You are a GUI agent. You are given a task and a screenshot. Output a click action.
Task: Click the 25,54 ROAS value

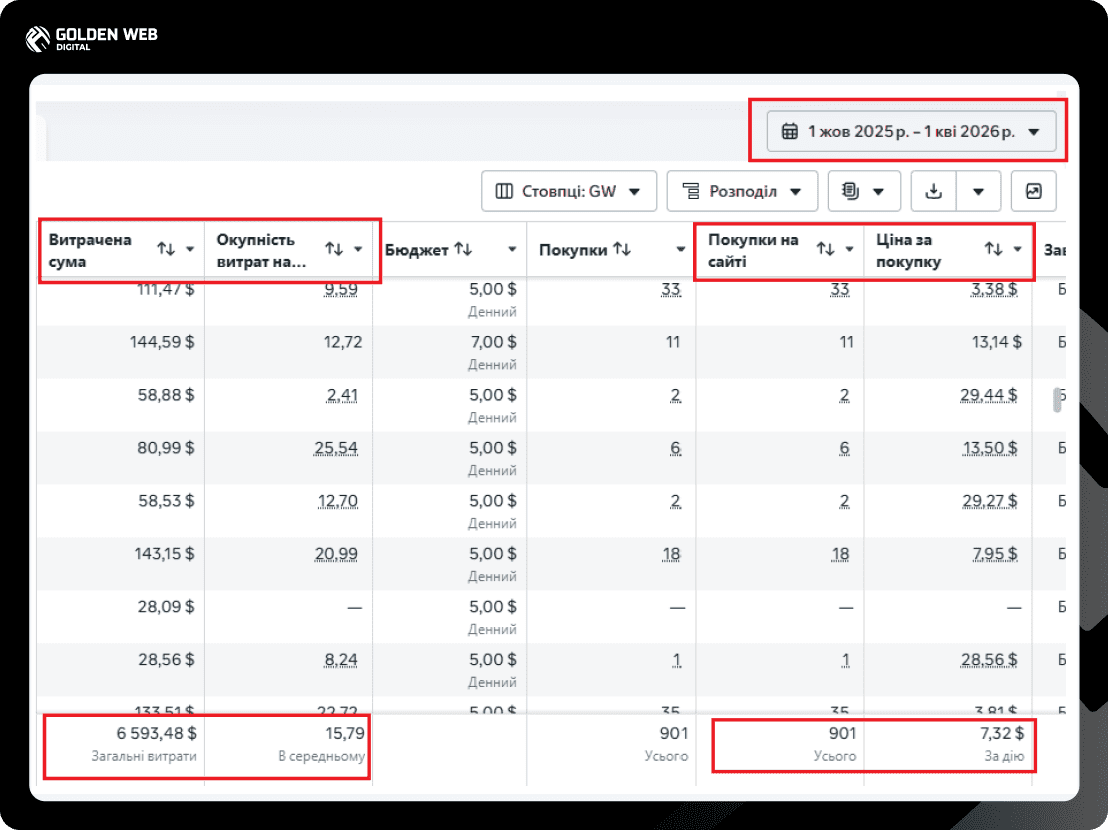tap(336, 448)
